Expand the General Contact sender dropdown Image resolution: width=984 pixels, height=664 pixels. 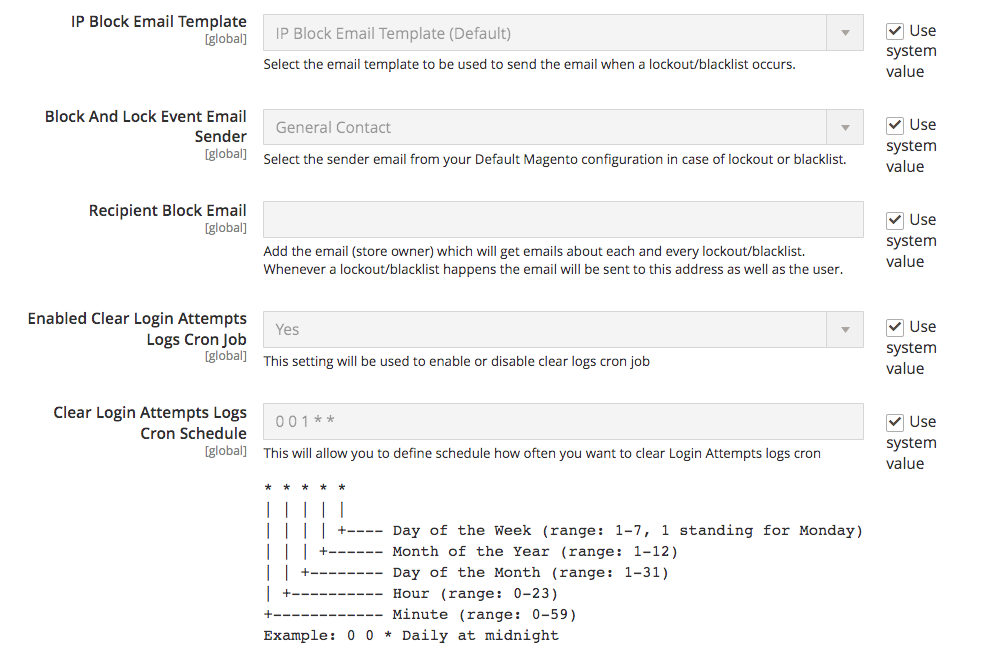click(x=563, y=128)
